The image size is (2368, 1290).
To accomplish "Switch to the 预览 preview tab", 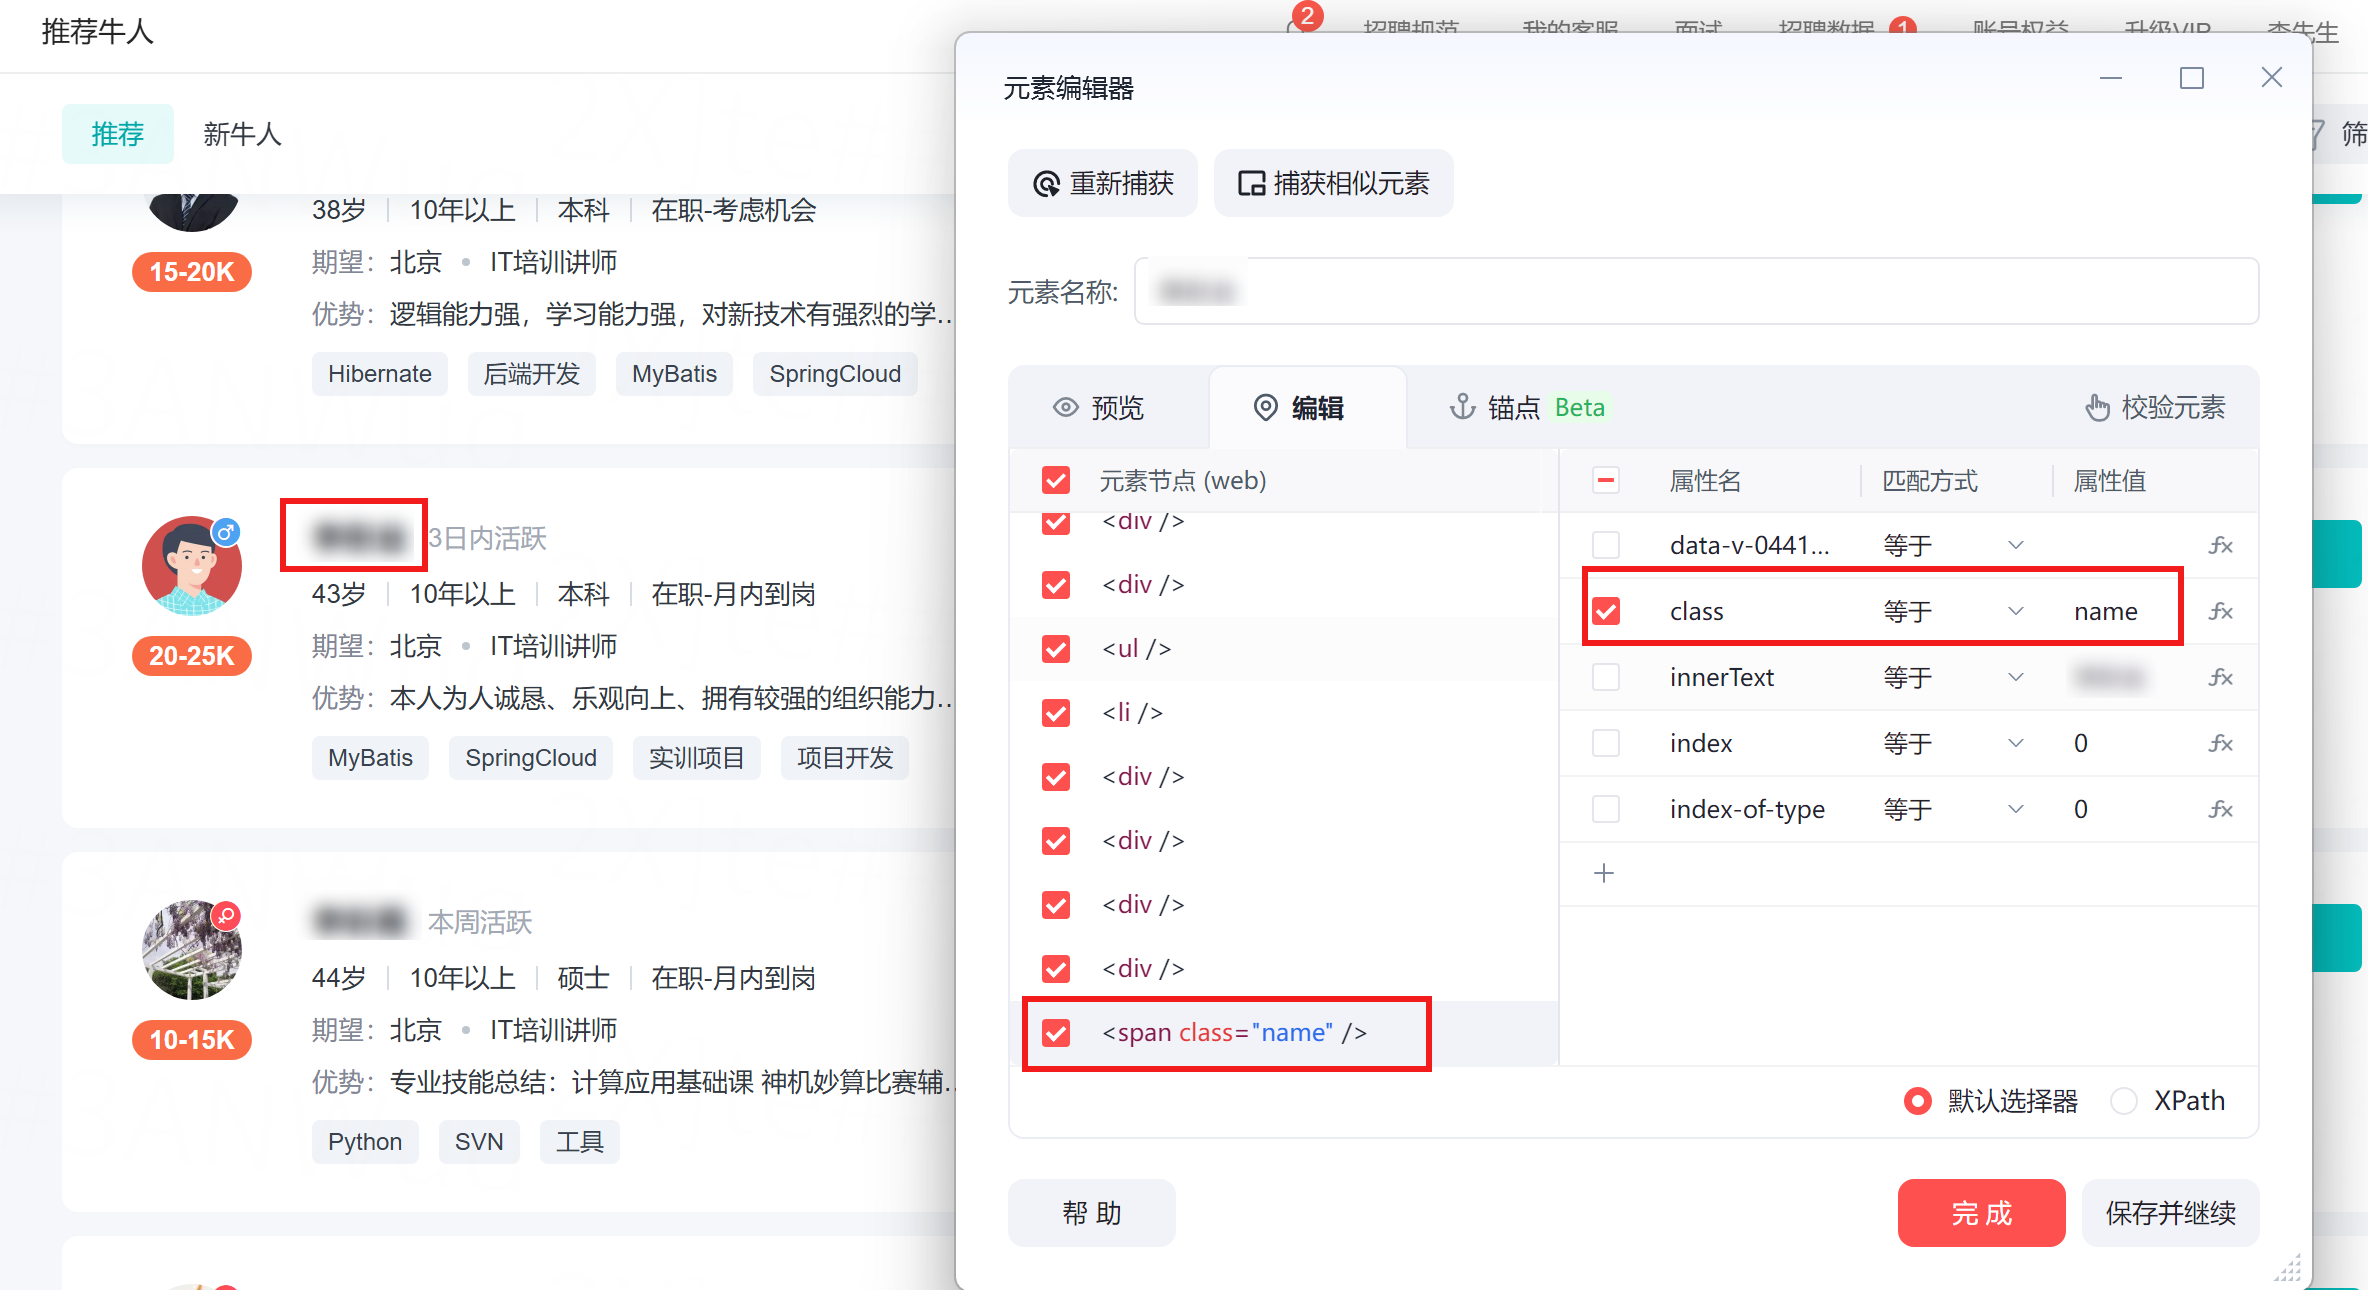I will 1099,408.
